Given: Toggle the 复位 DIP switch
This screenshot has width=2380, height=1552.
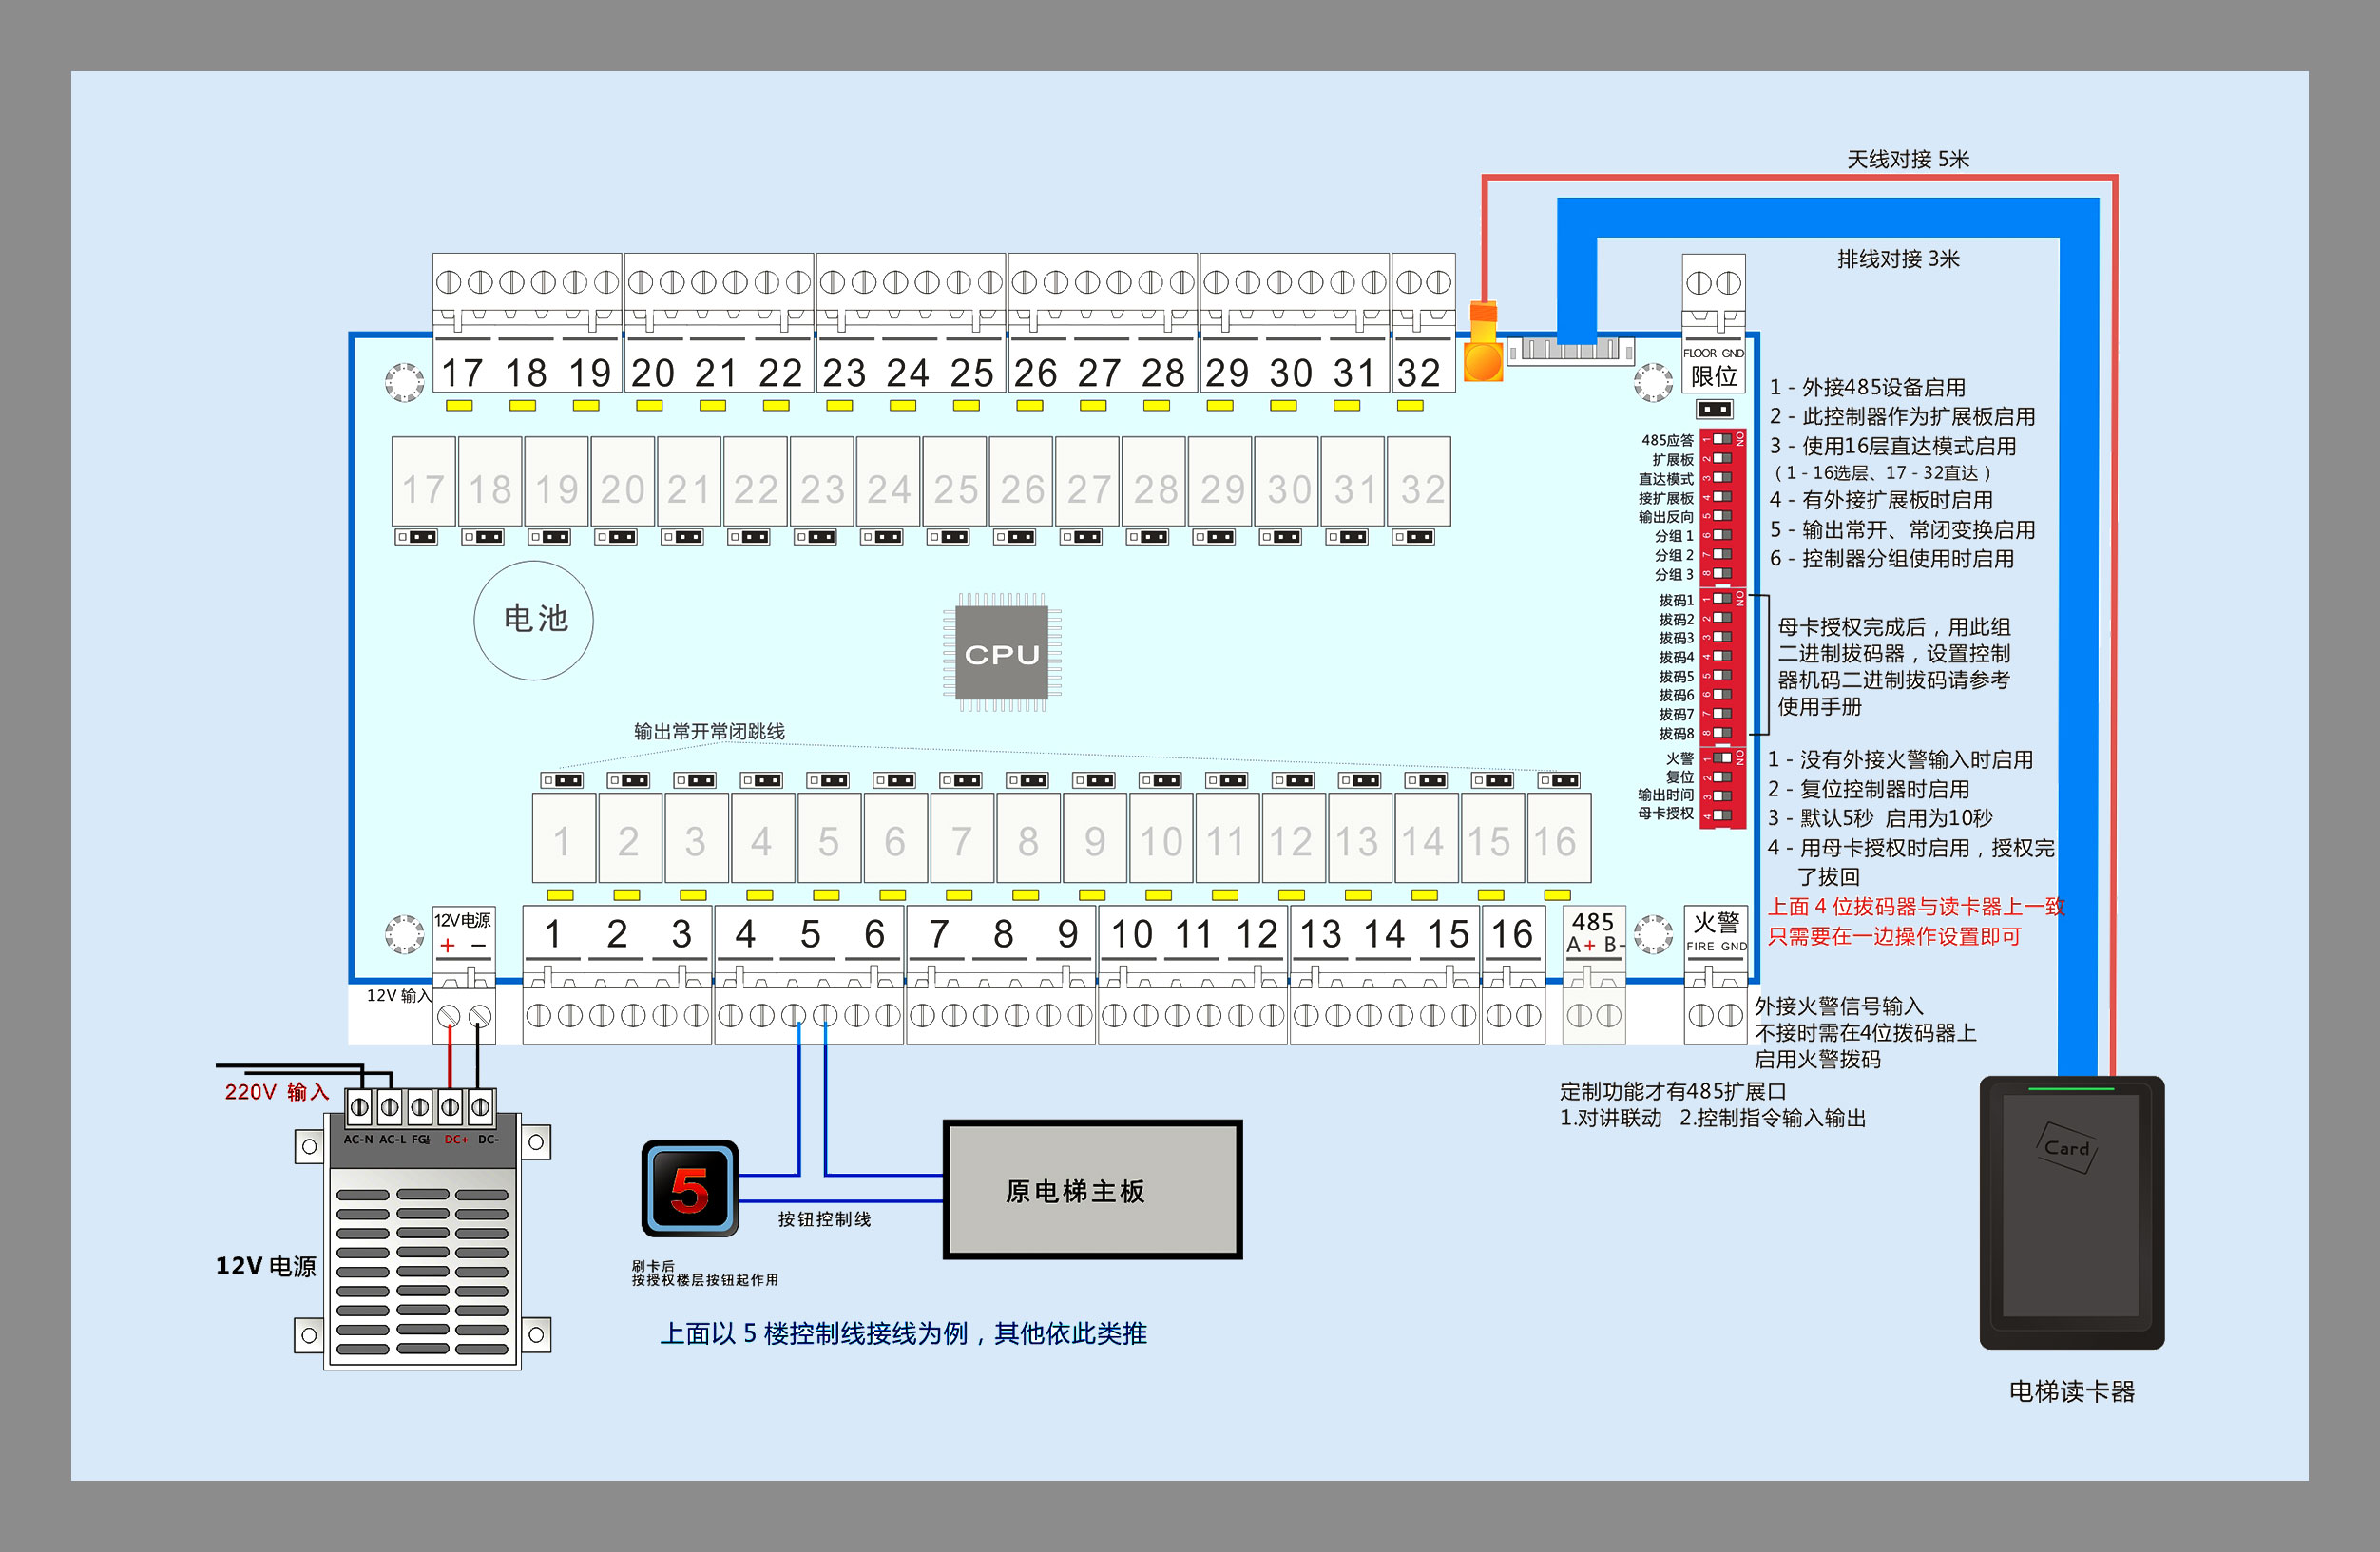Looking at the screenshot, I should click(x=1722, y=777).
